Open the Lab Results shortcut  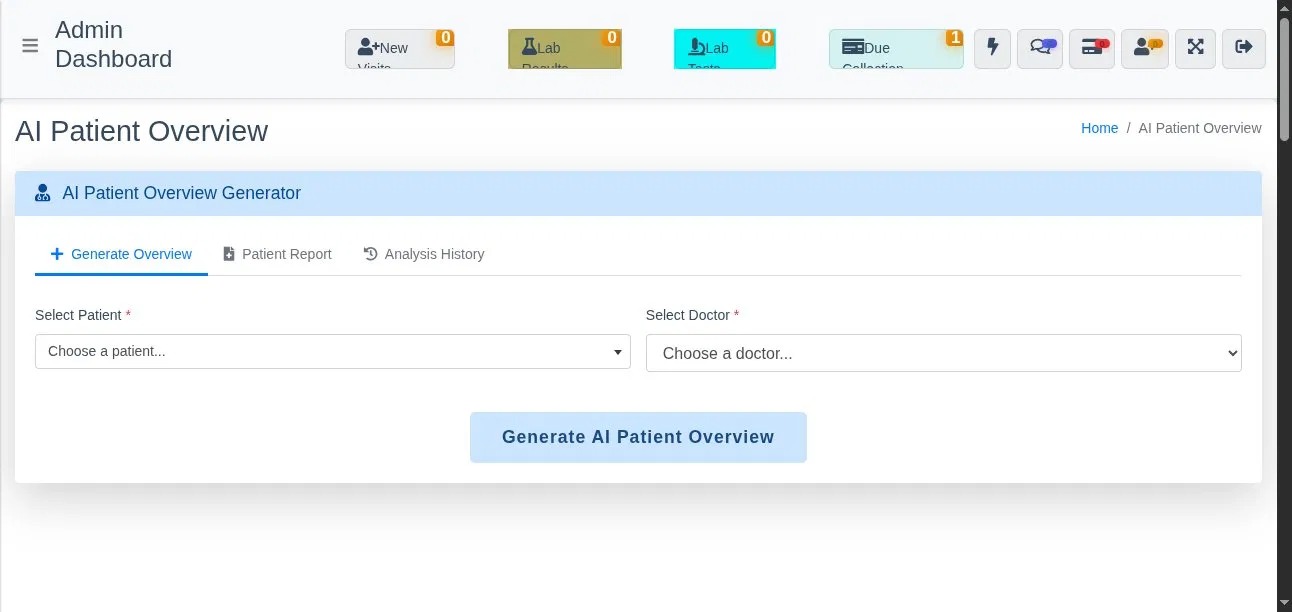point(565,49)
